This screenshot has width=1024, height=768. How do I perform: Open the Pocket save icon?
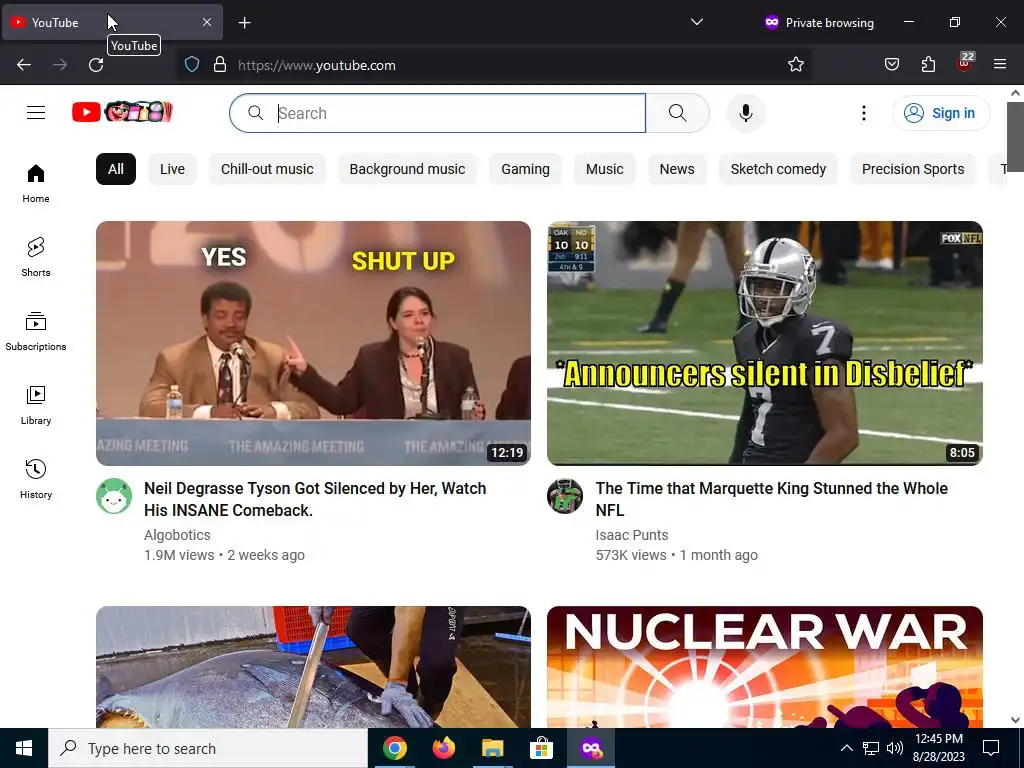click(891, 65)
